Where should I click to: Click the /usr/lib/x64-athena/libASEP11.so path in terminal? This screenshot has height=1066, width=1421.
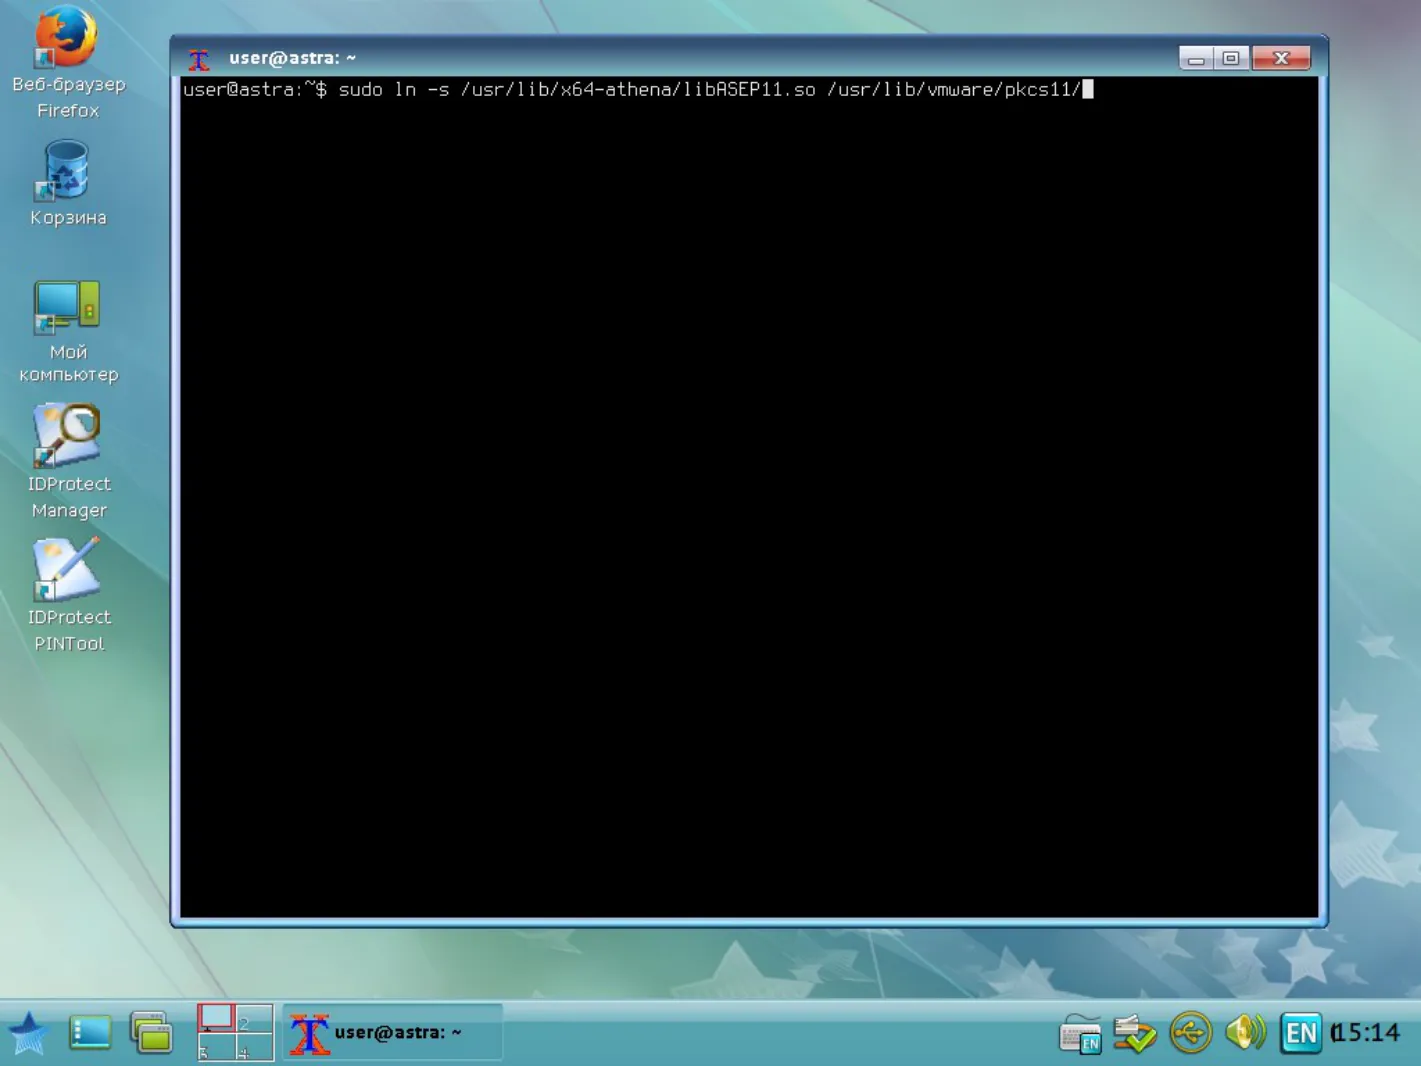coord(638,90)
